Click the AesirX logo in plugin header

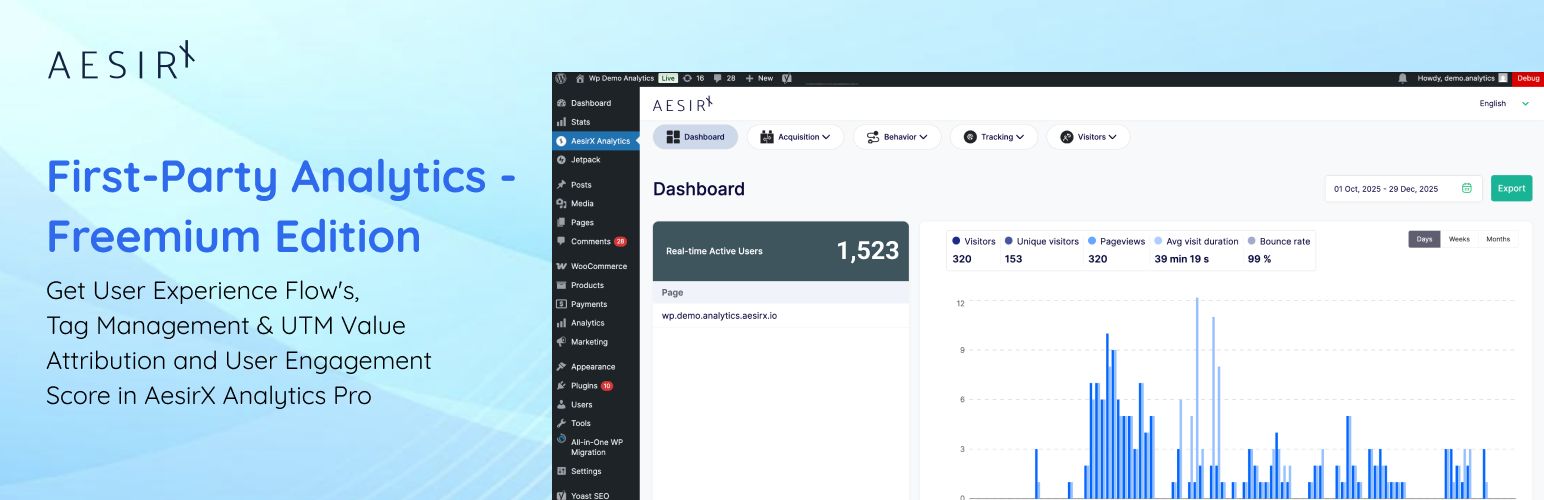coord(682,103)
